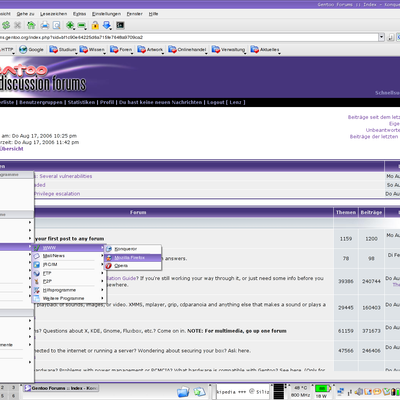Open the Hilfe menu
Screen dimensions: 400x400
click(x=153, y=14)
